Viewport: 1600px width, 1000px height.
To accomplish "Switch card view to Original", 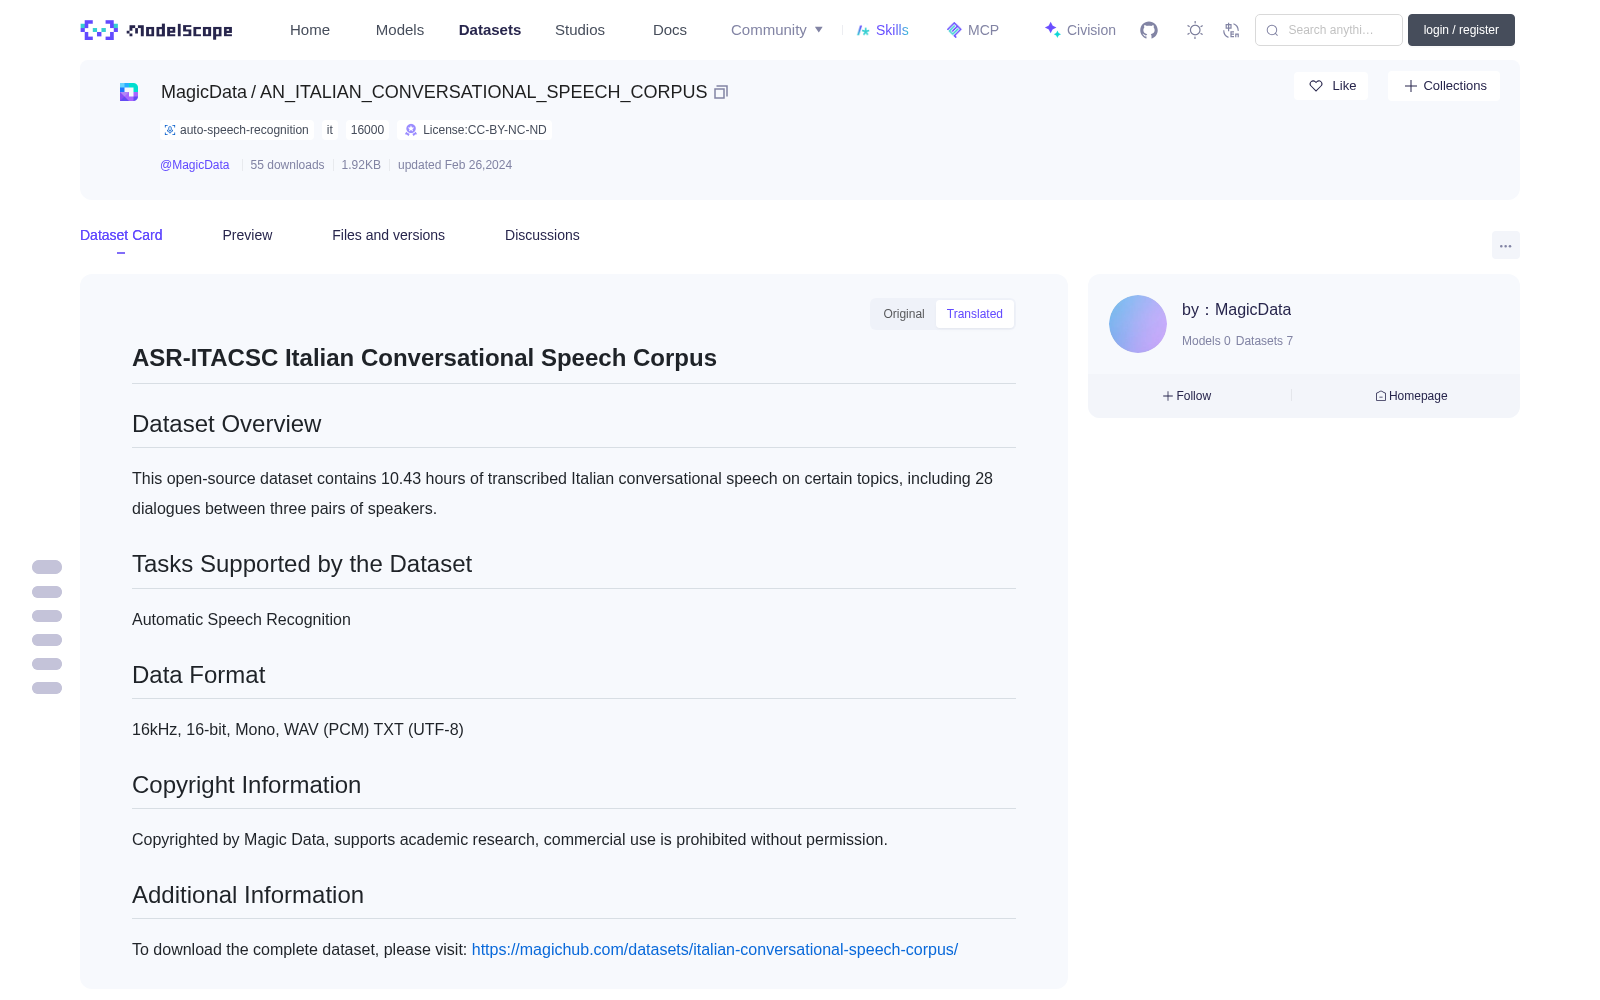I will click(x=904, y=314).
